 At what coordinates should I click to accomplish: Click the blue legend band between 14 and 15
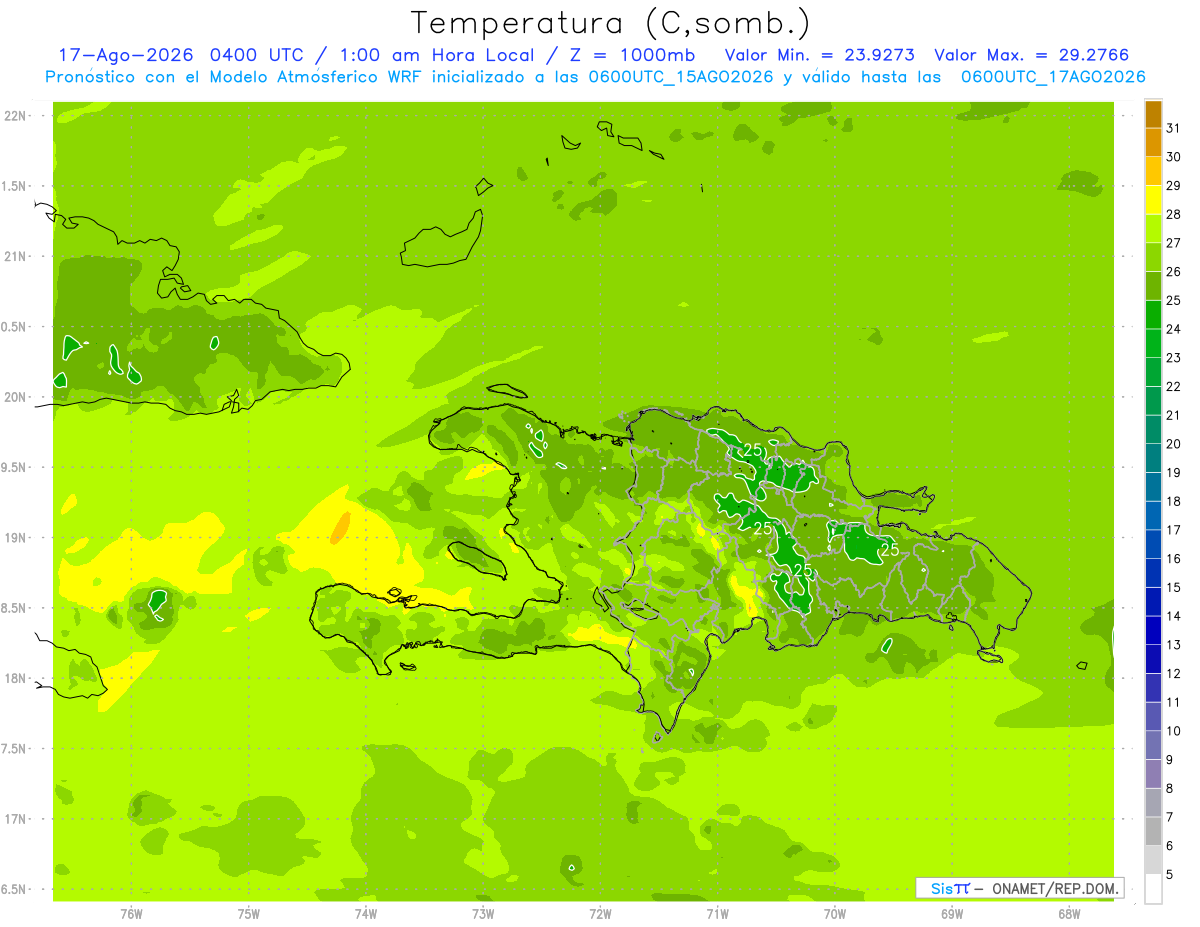[1153, 602]
